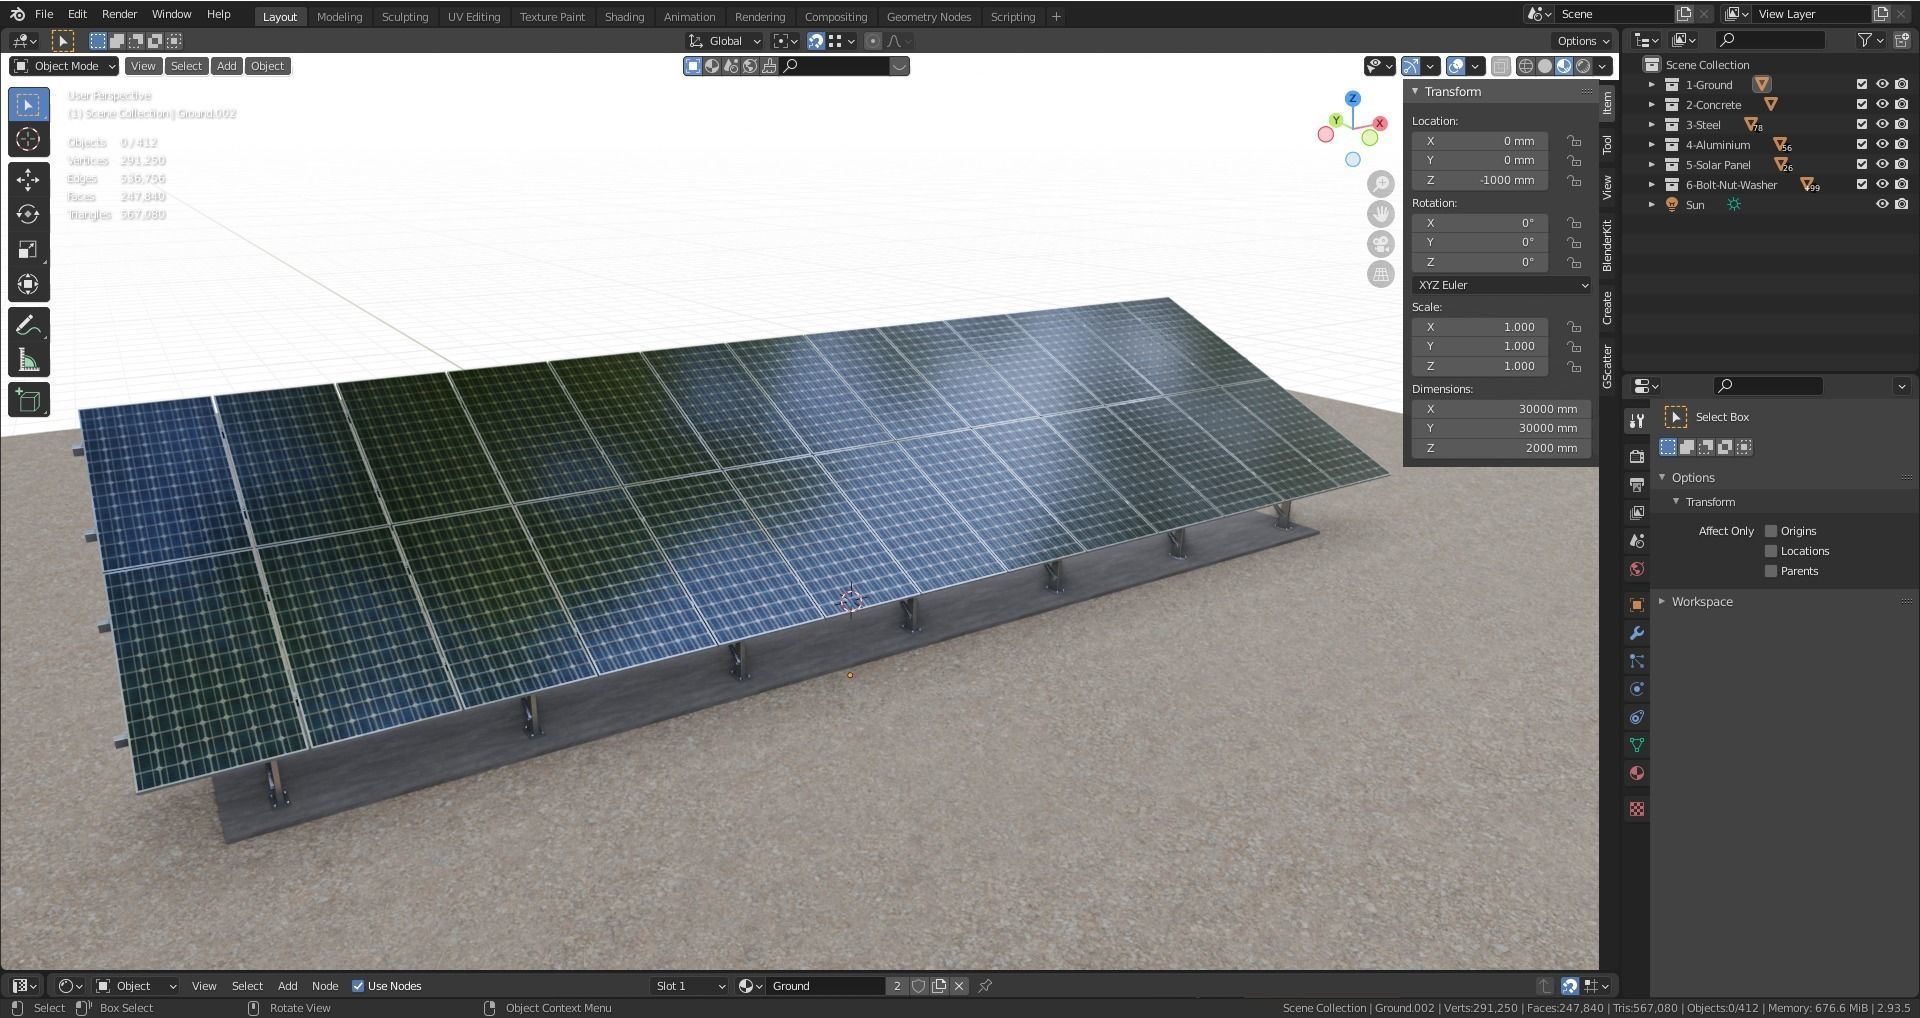1920x1018 pixels.
Task: Hide 3-Steel collection in viewport
Action: click(x=1881, y=125)
